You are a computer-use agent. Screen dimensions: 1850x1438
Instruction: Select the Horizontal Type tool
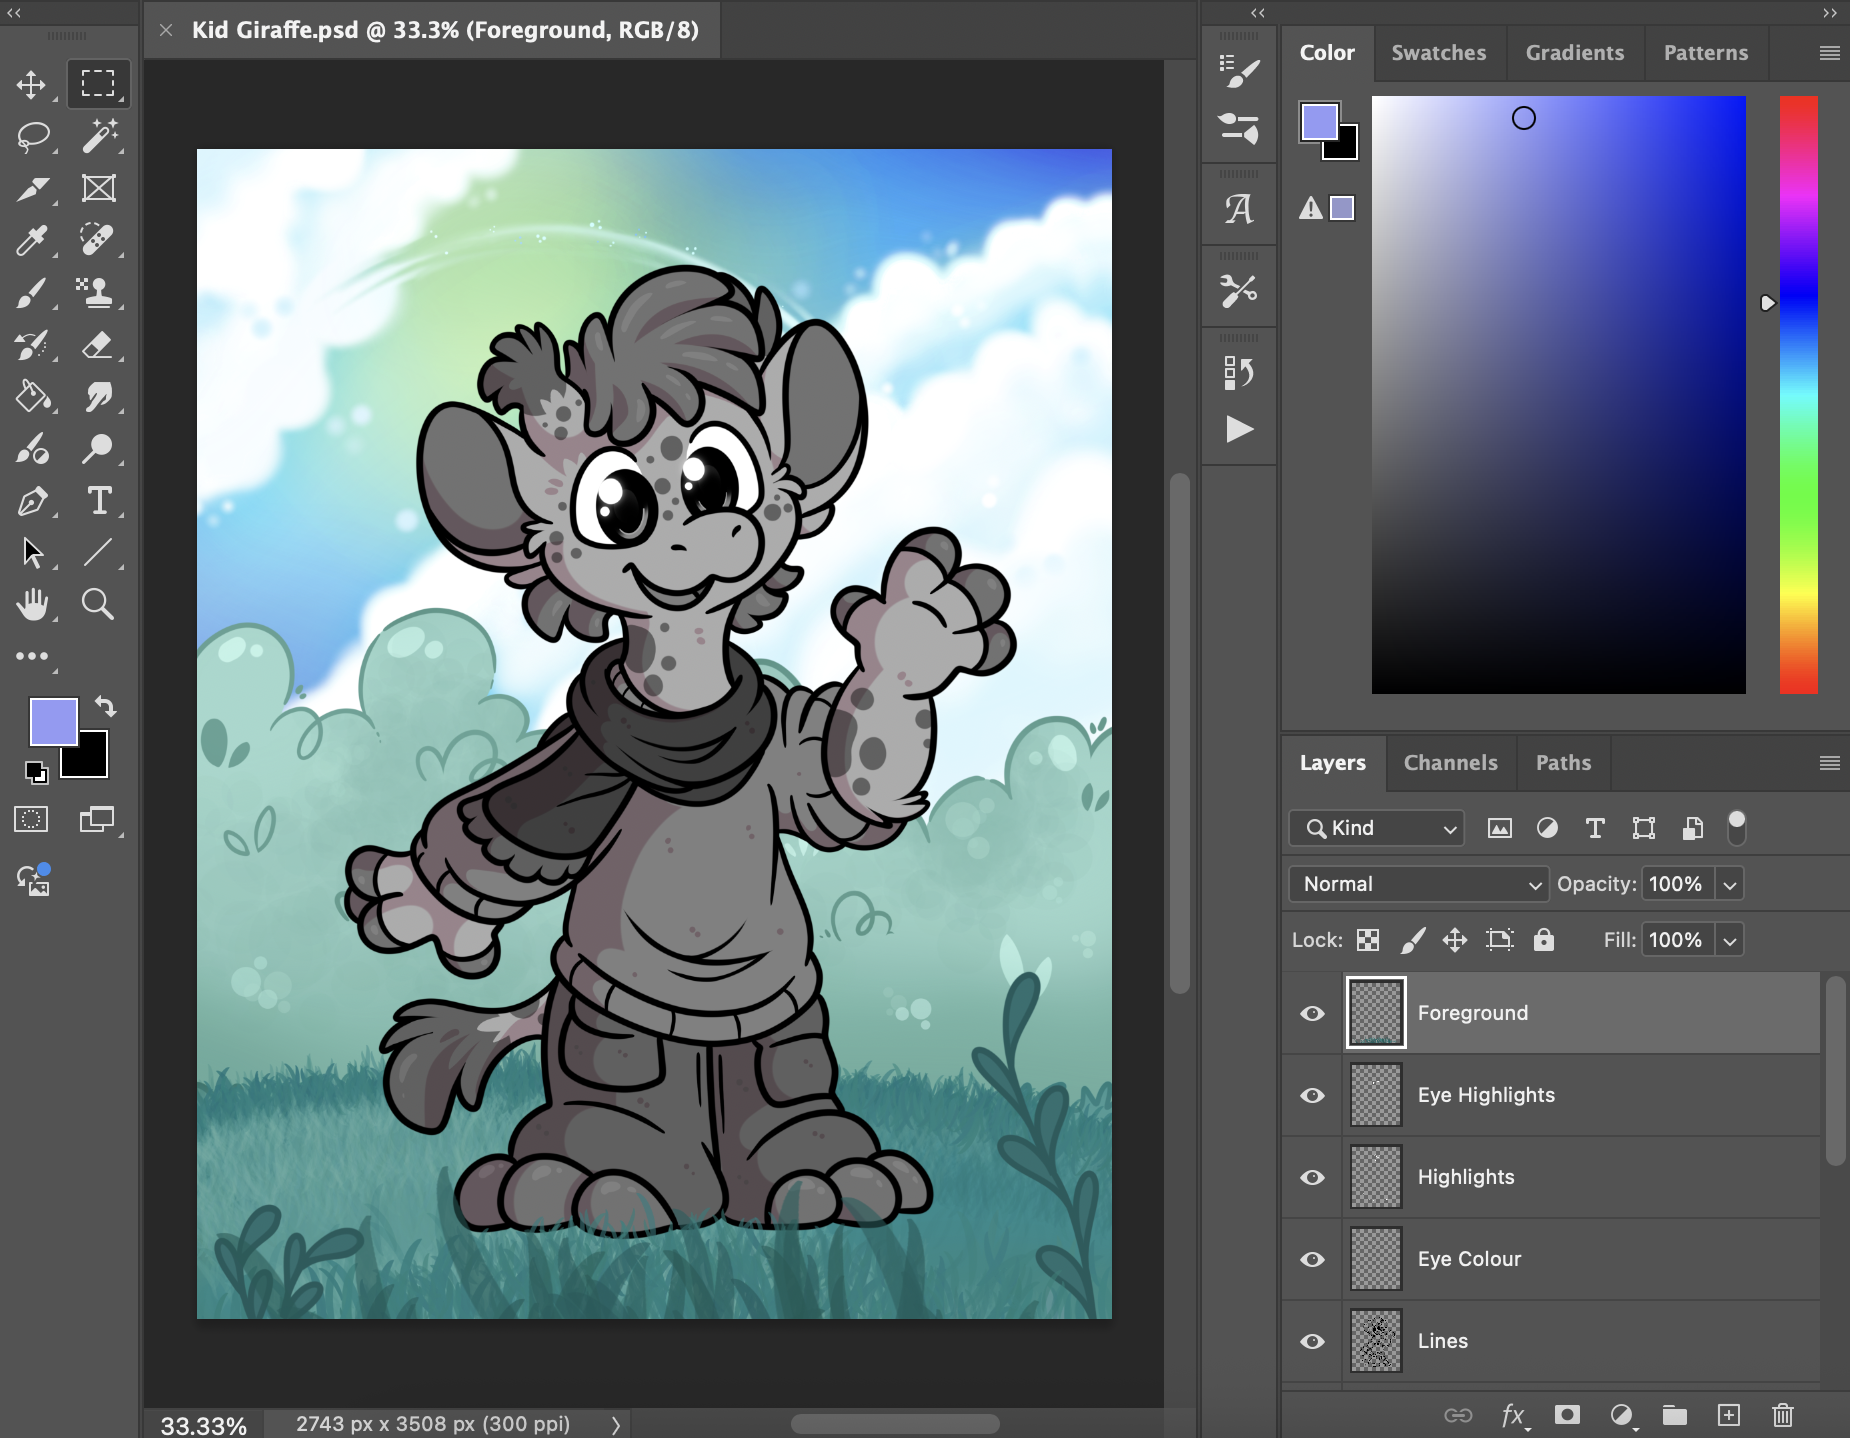point(97,500)
